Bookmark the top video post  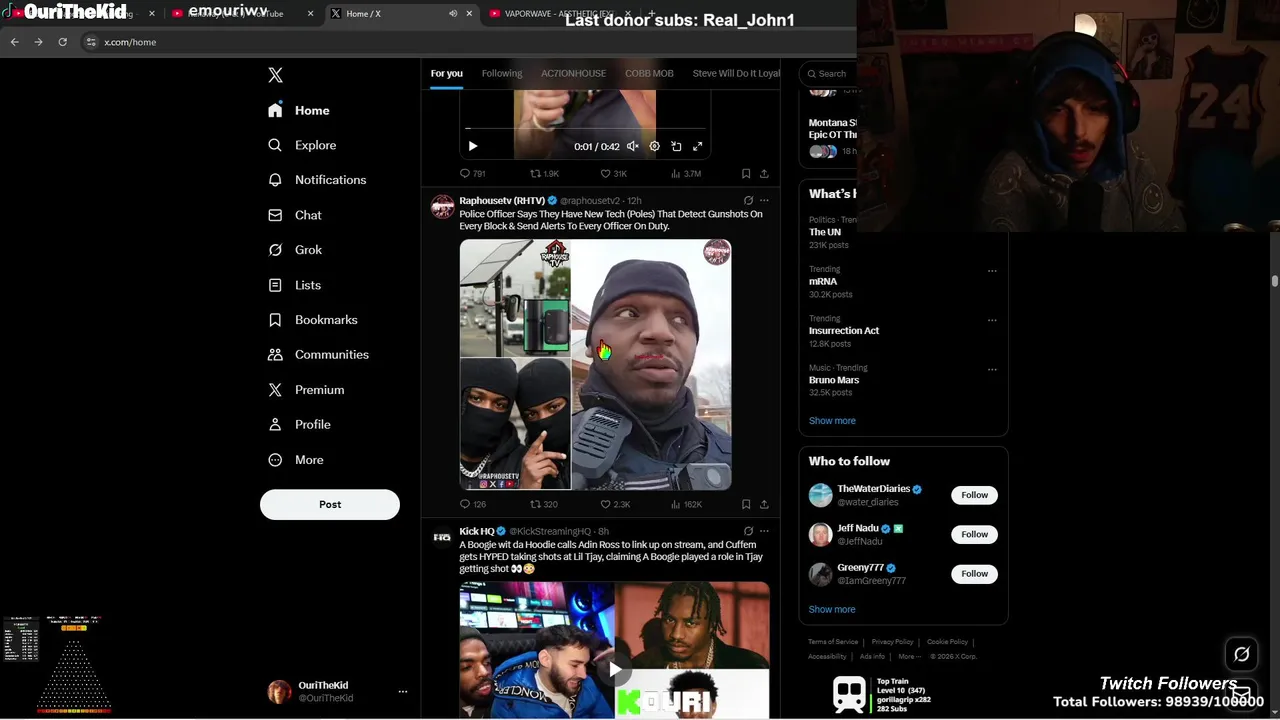pos(746,174)
